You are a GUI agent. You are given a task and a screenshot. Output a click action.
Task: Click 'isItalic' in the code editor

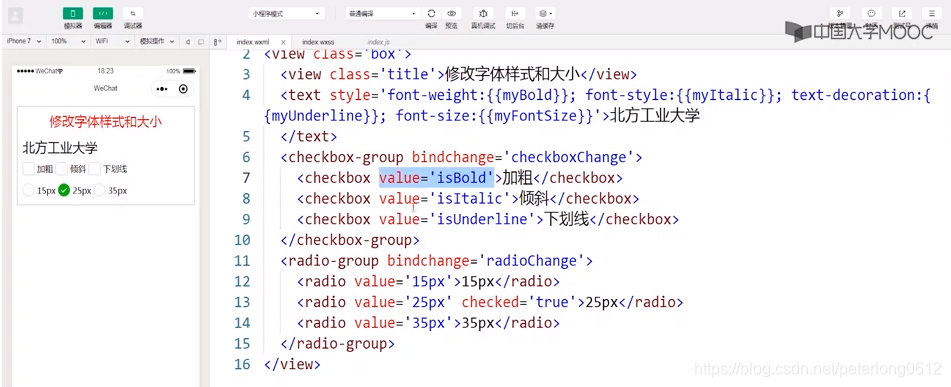coord(470,199)
